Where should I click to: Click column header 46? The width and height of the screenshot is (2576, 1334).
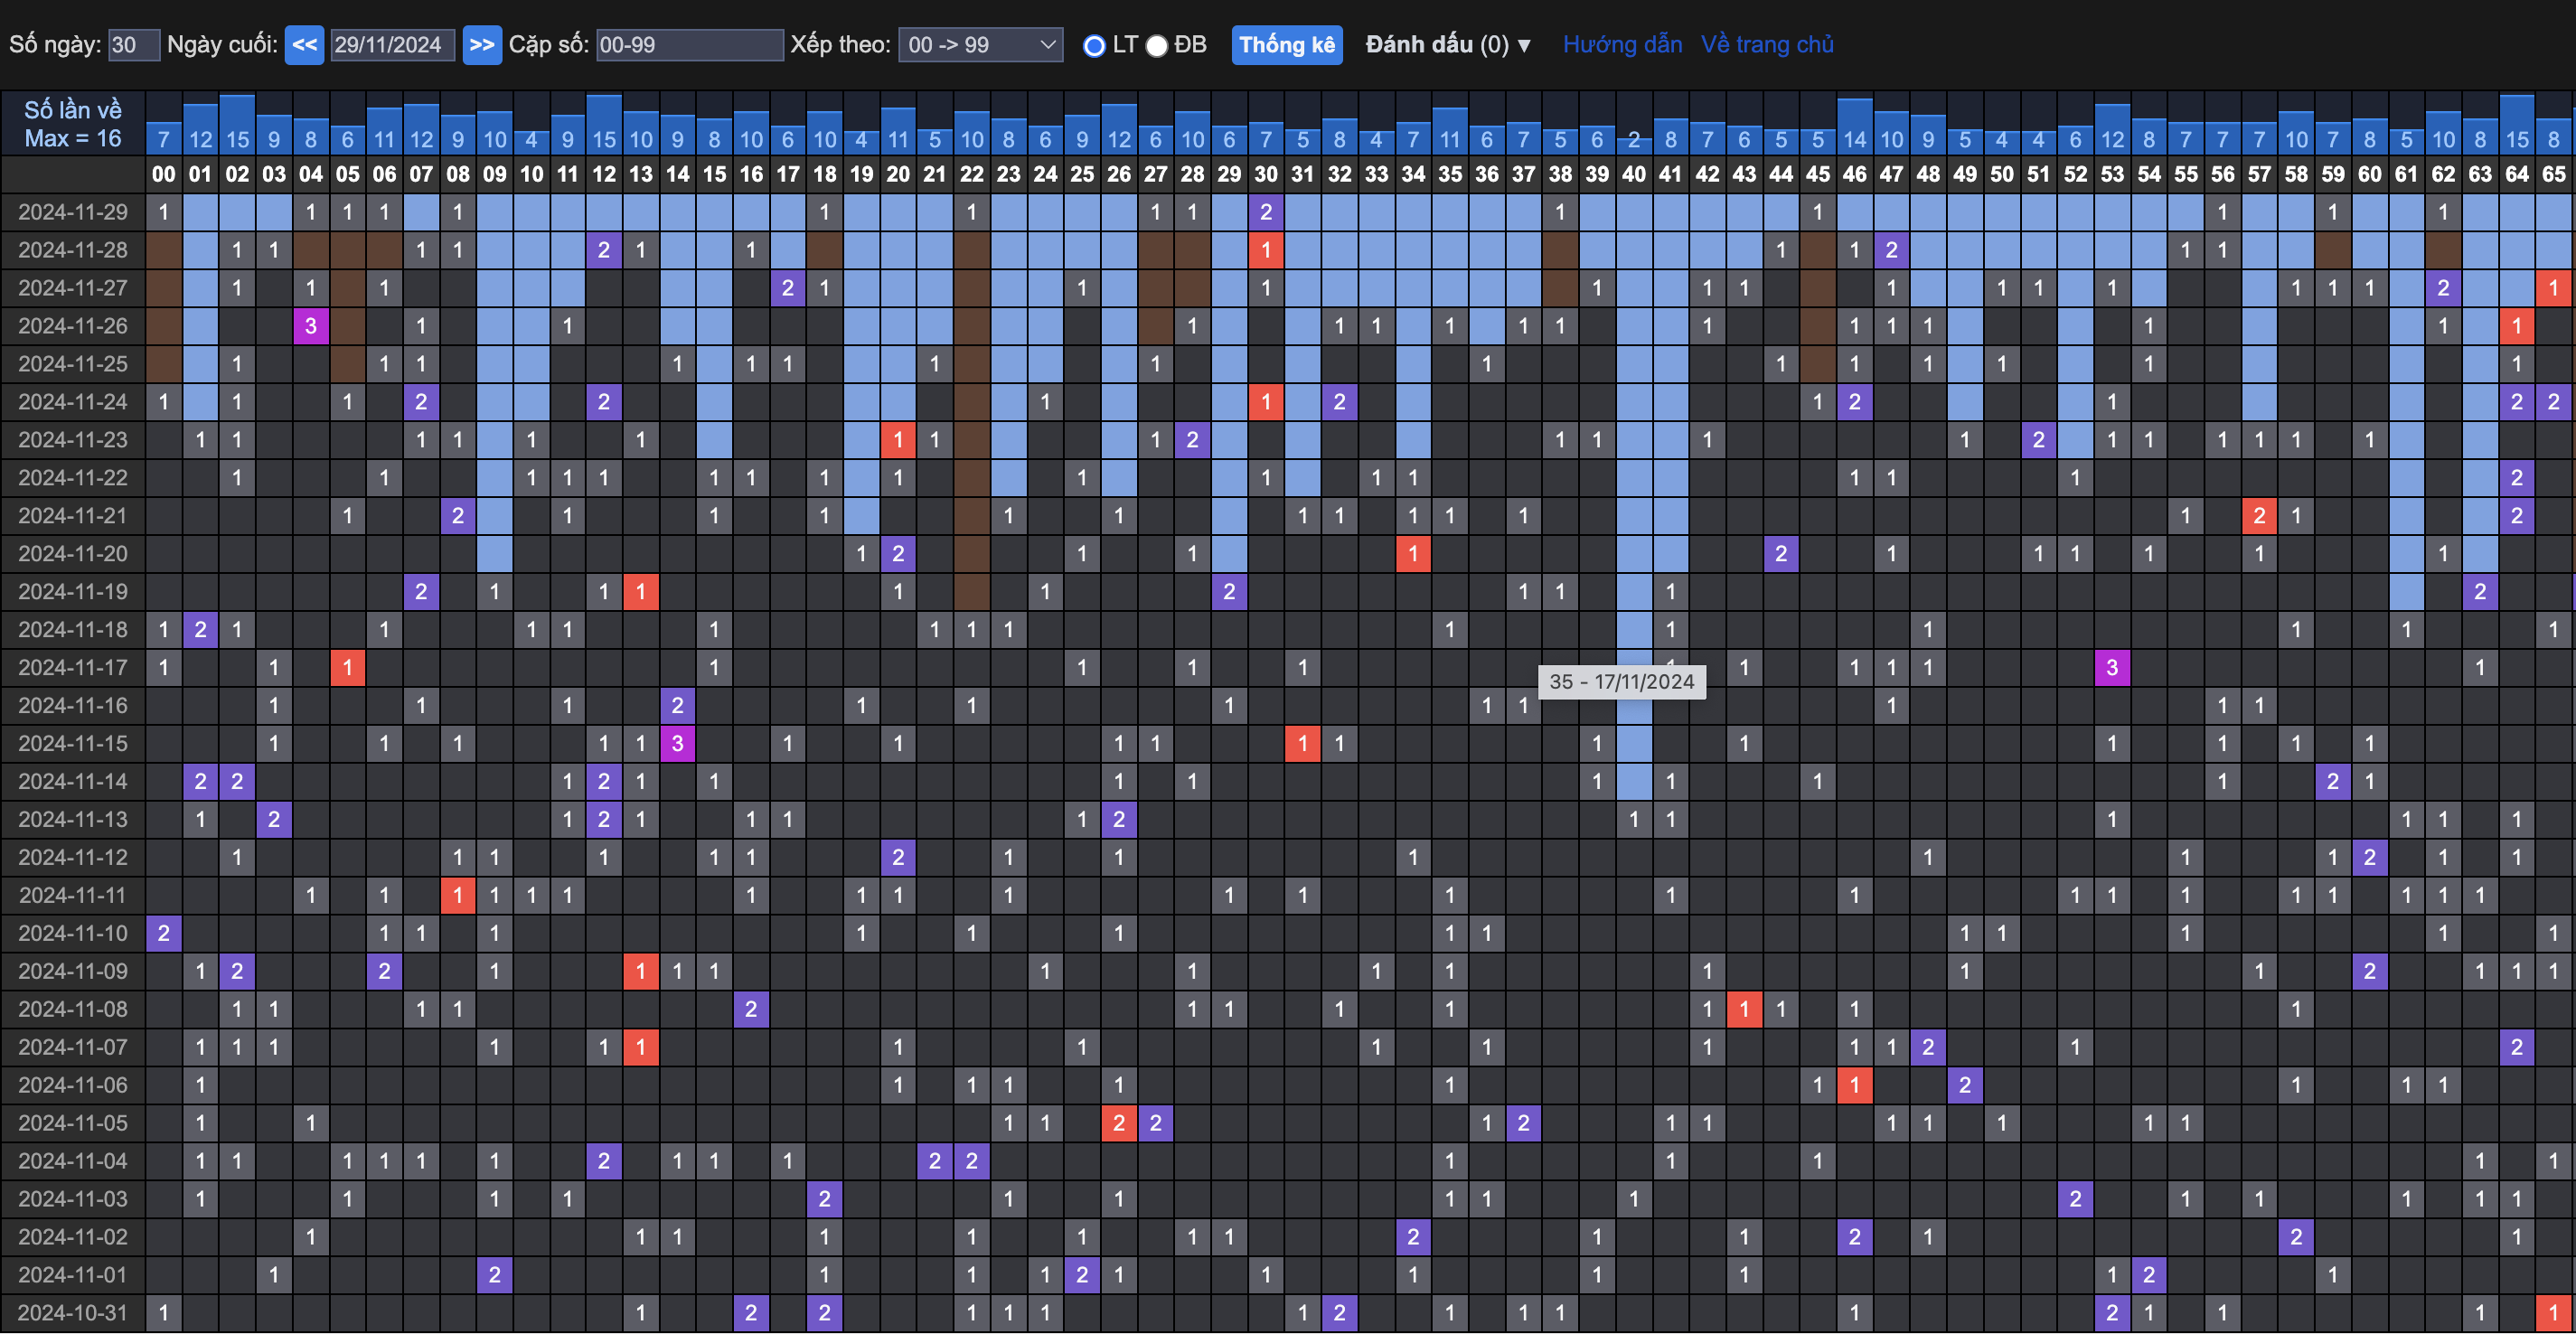tap(1855, 174)
